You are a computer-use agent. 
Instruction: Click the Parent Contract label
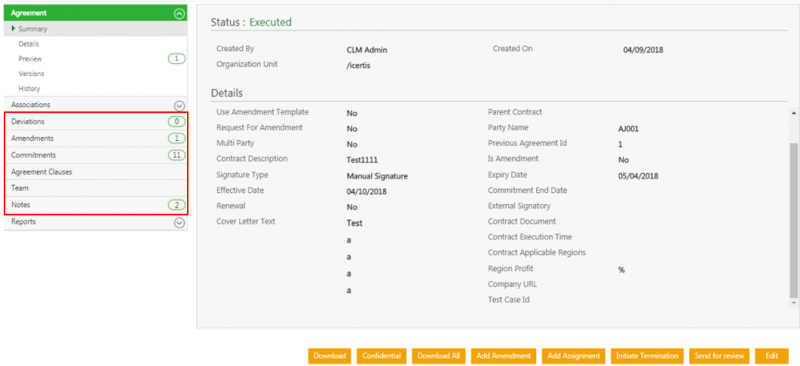pyautogui.click(x=515, y=112)
